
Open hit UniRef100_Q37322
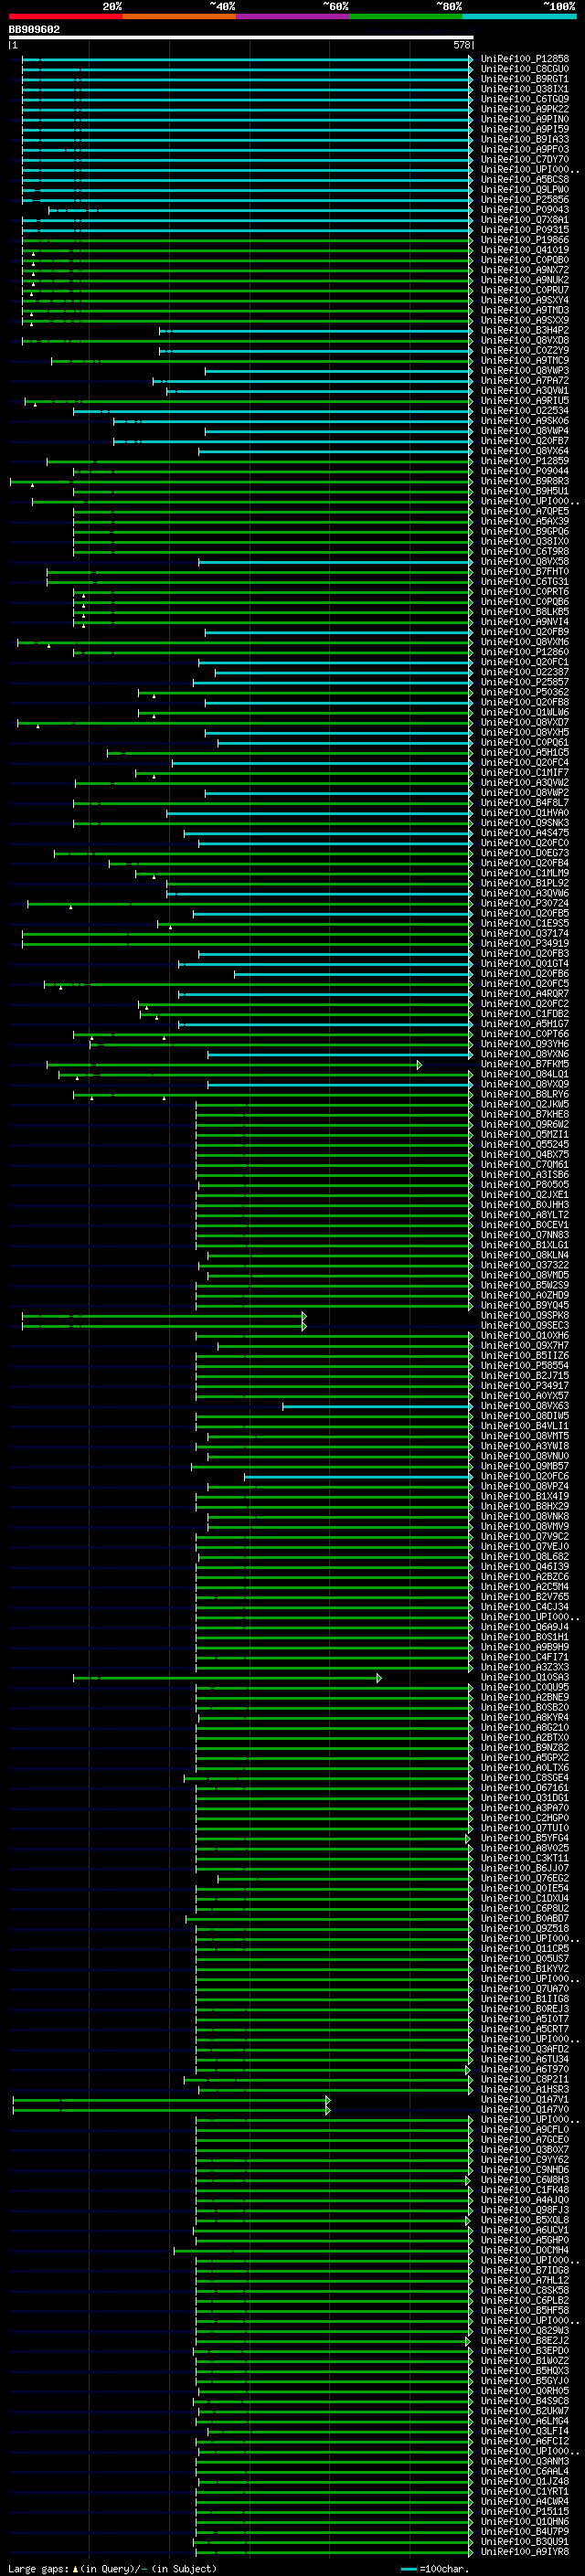(x=525, y=1265)
